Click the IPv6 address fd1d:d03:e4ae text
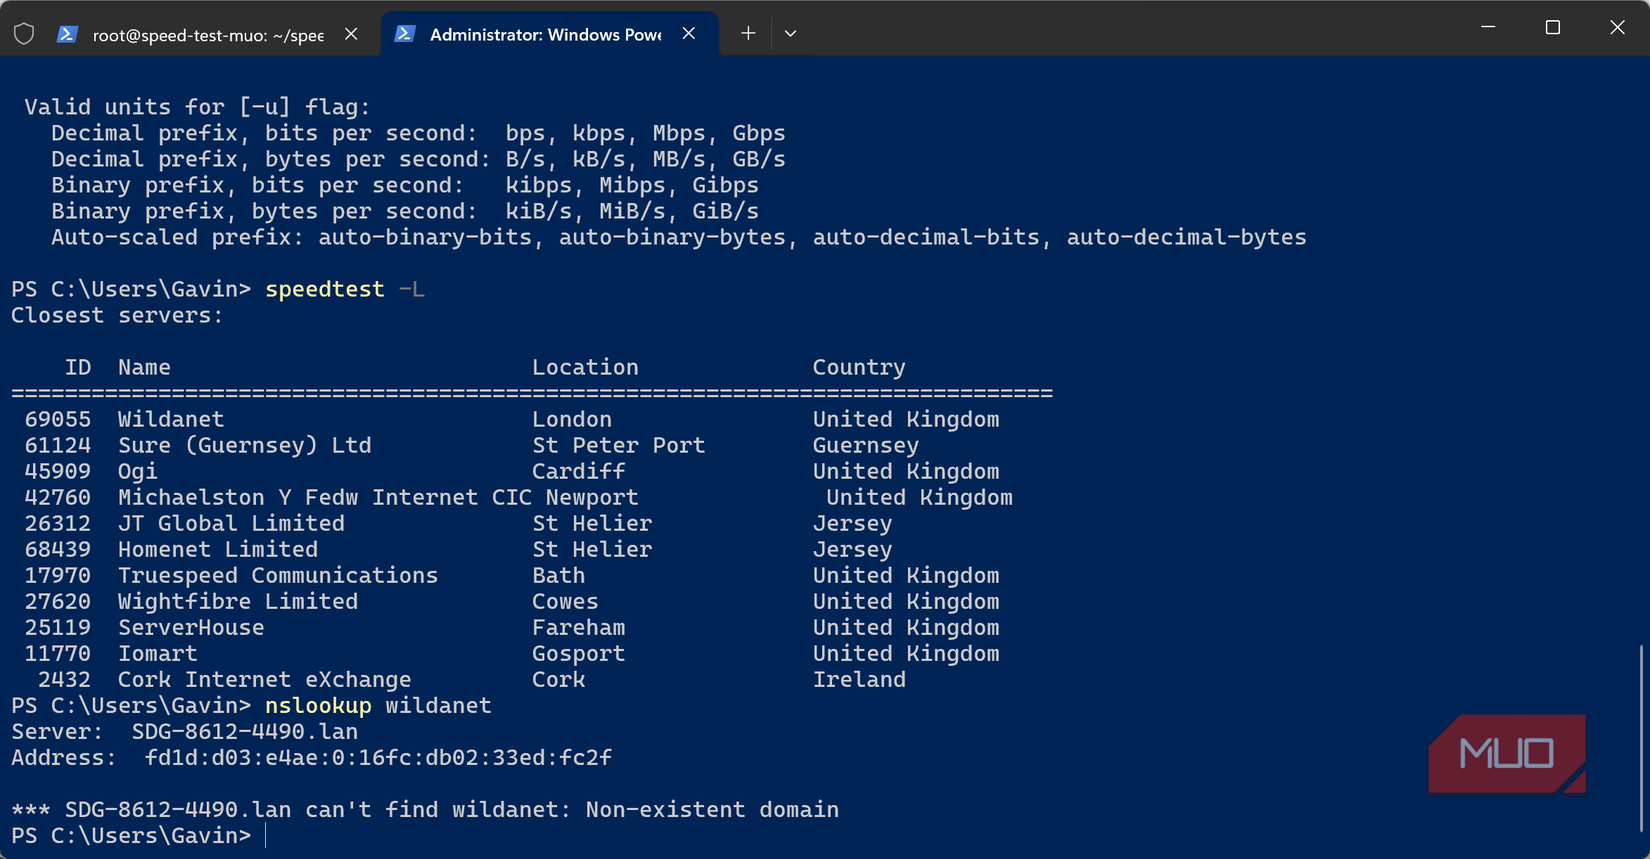The image size is (1650, 859). click(379, 757)
